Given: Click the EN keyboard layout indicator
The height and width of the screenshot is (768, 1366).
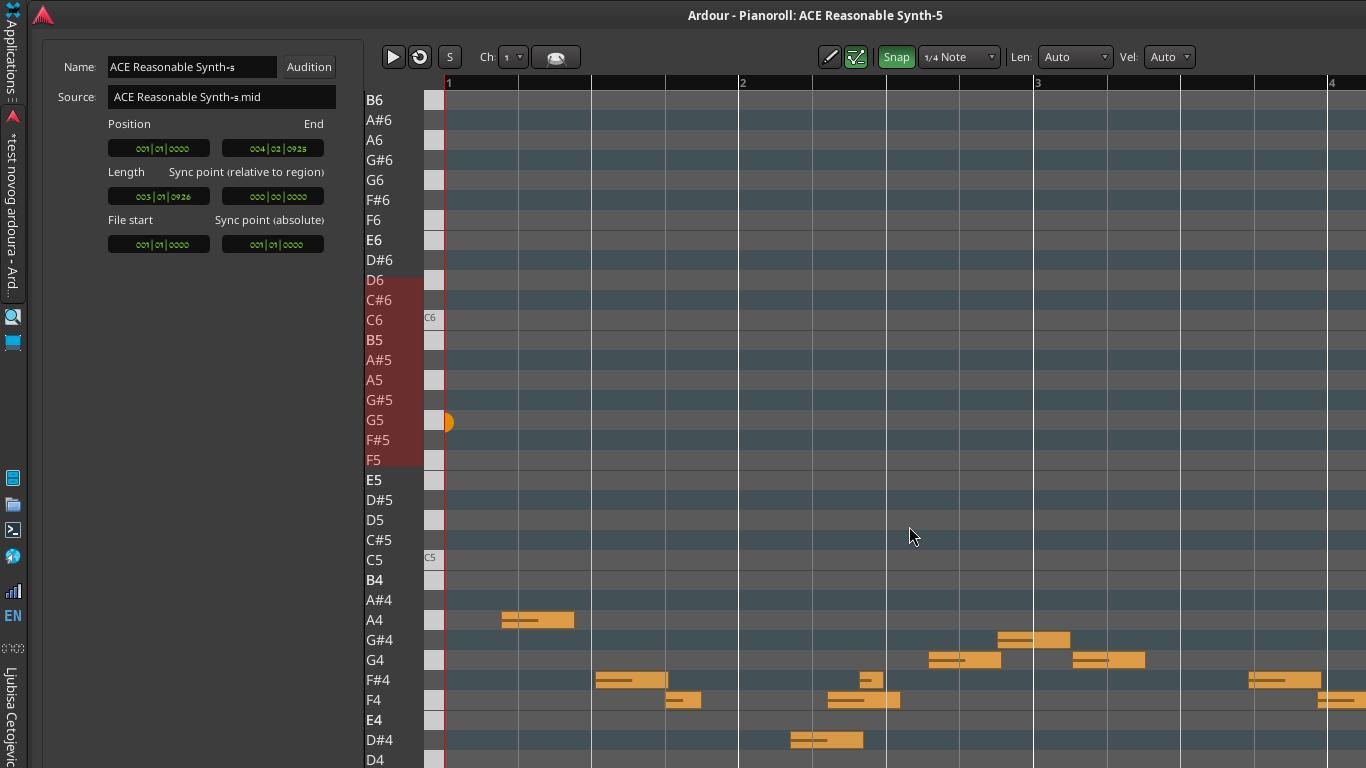Looking at the screenshot, I should 13,616.
